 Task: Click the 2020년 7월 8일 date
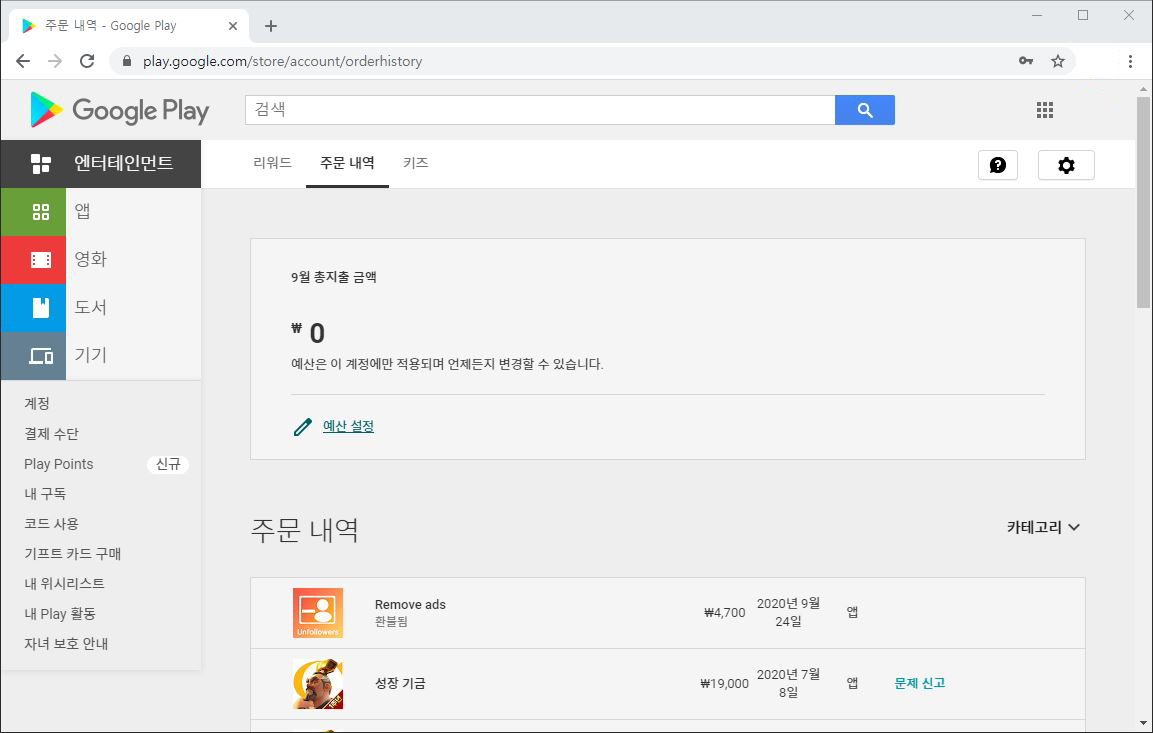(788, 684)
